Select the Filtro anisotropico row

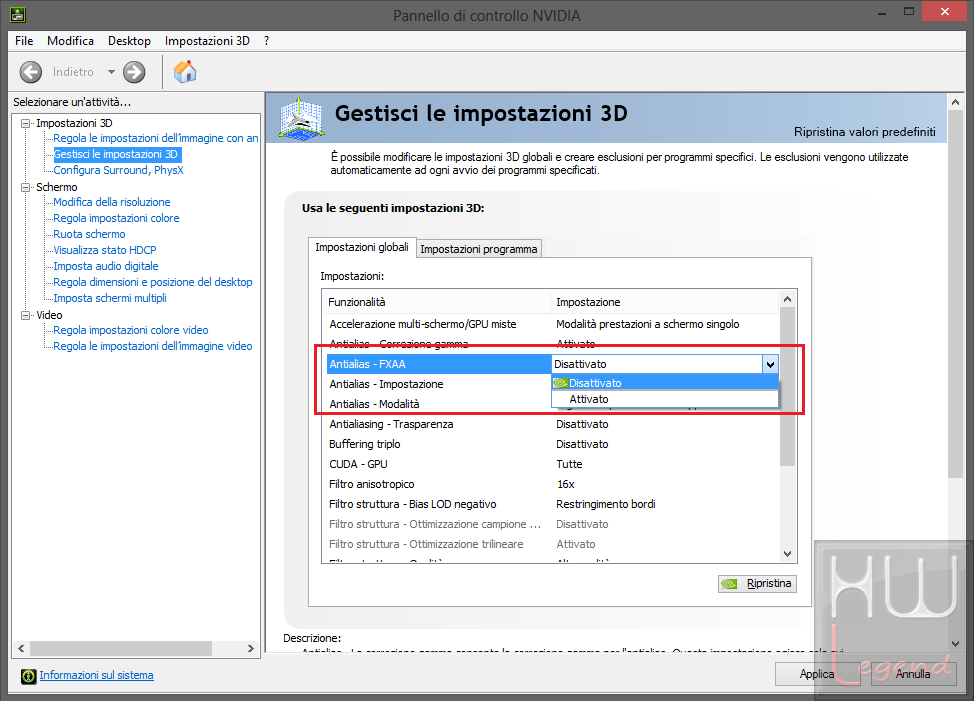coord(552,484)
